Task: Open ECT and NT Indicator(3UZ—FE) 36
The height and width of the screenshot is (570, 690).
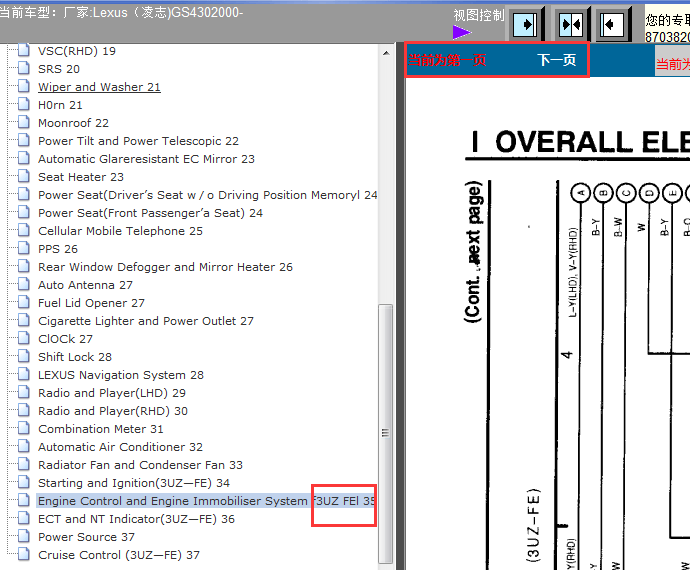Action: 136,519
